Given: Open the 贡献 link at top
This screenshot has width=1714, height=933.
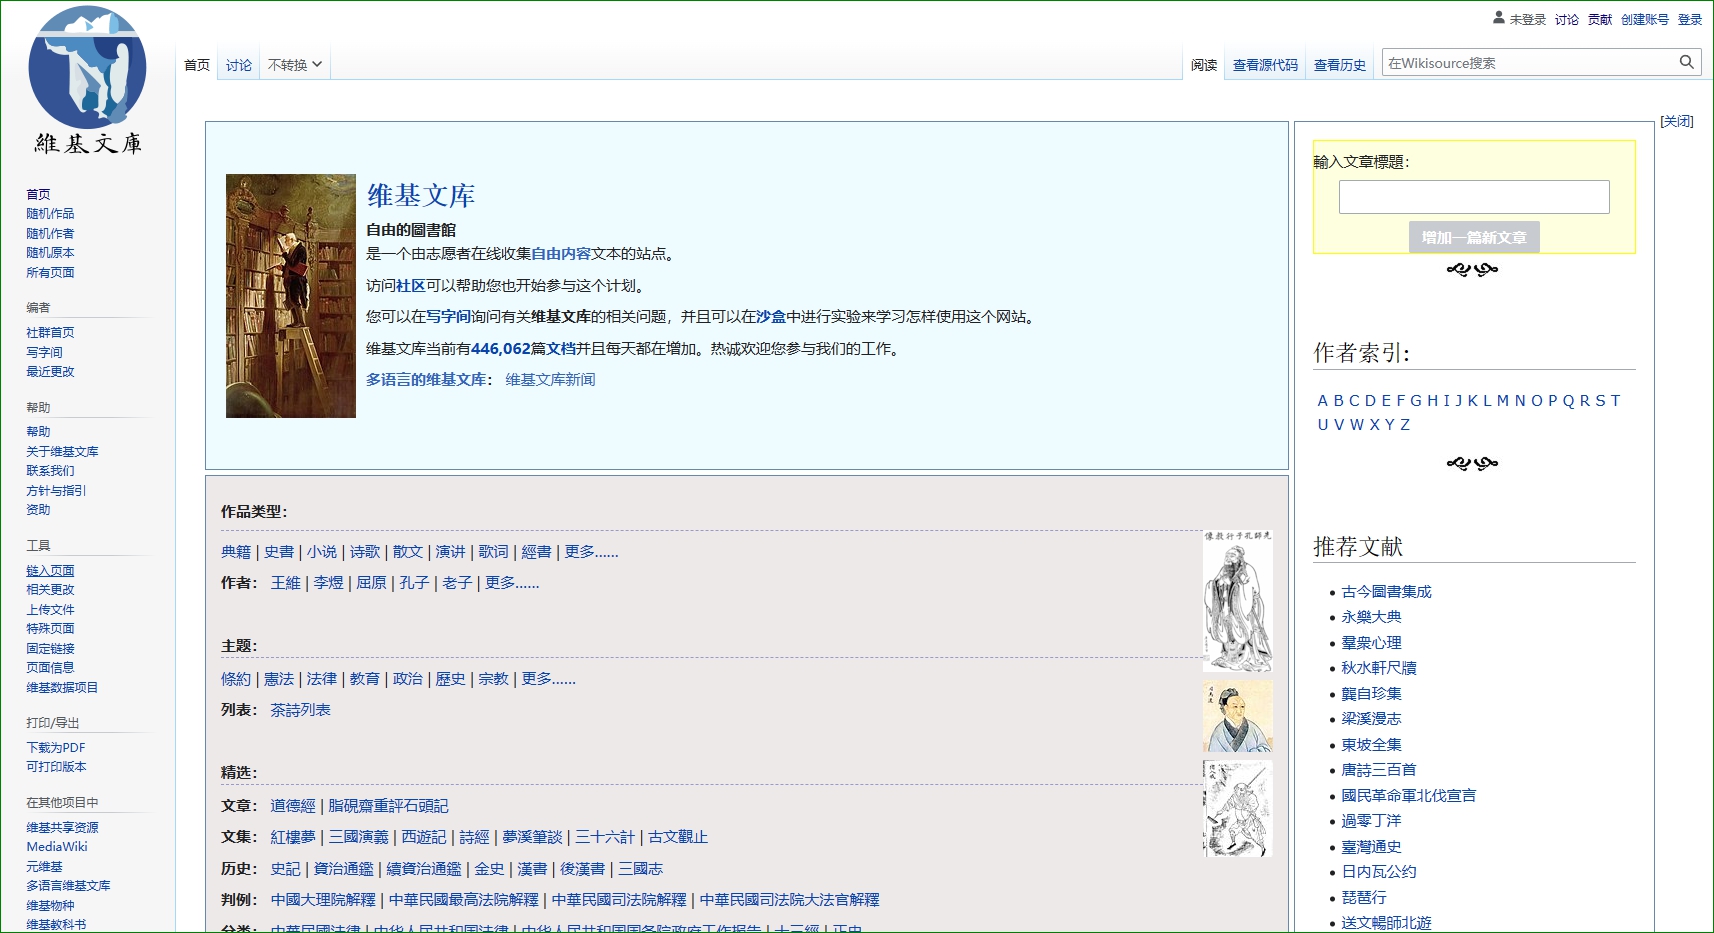Looking at the screenshot, I should point(1600,19).
